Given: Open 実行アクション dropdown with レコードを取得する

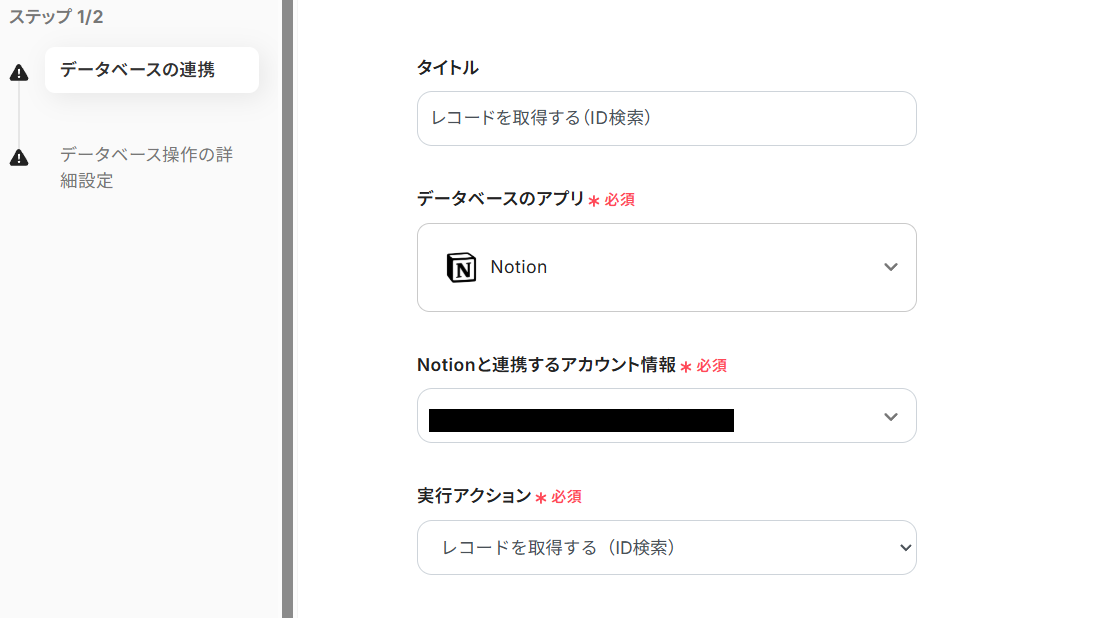Looking at the screenshot, I should click(x=666, y=547).
